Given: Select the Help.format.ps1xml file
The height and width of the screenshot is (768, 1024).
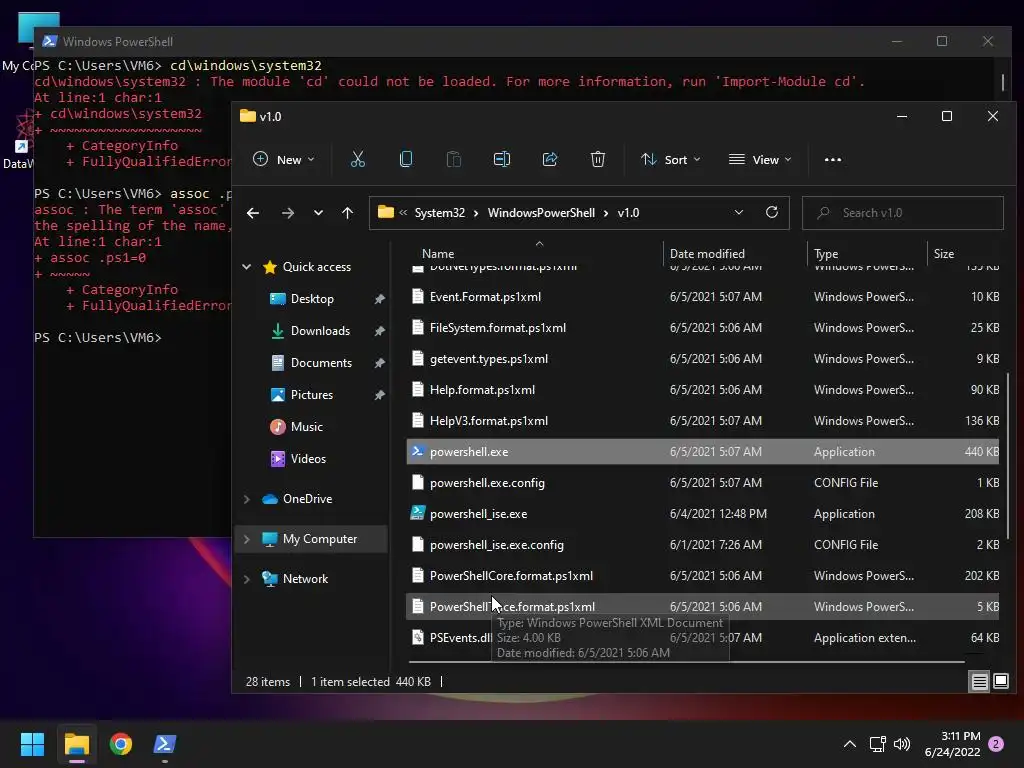Looking at the screenshot, I should pos(703,390).
